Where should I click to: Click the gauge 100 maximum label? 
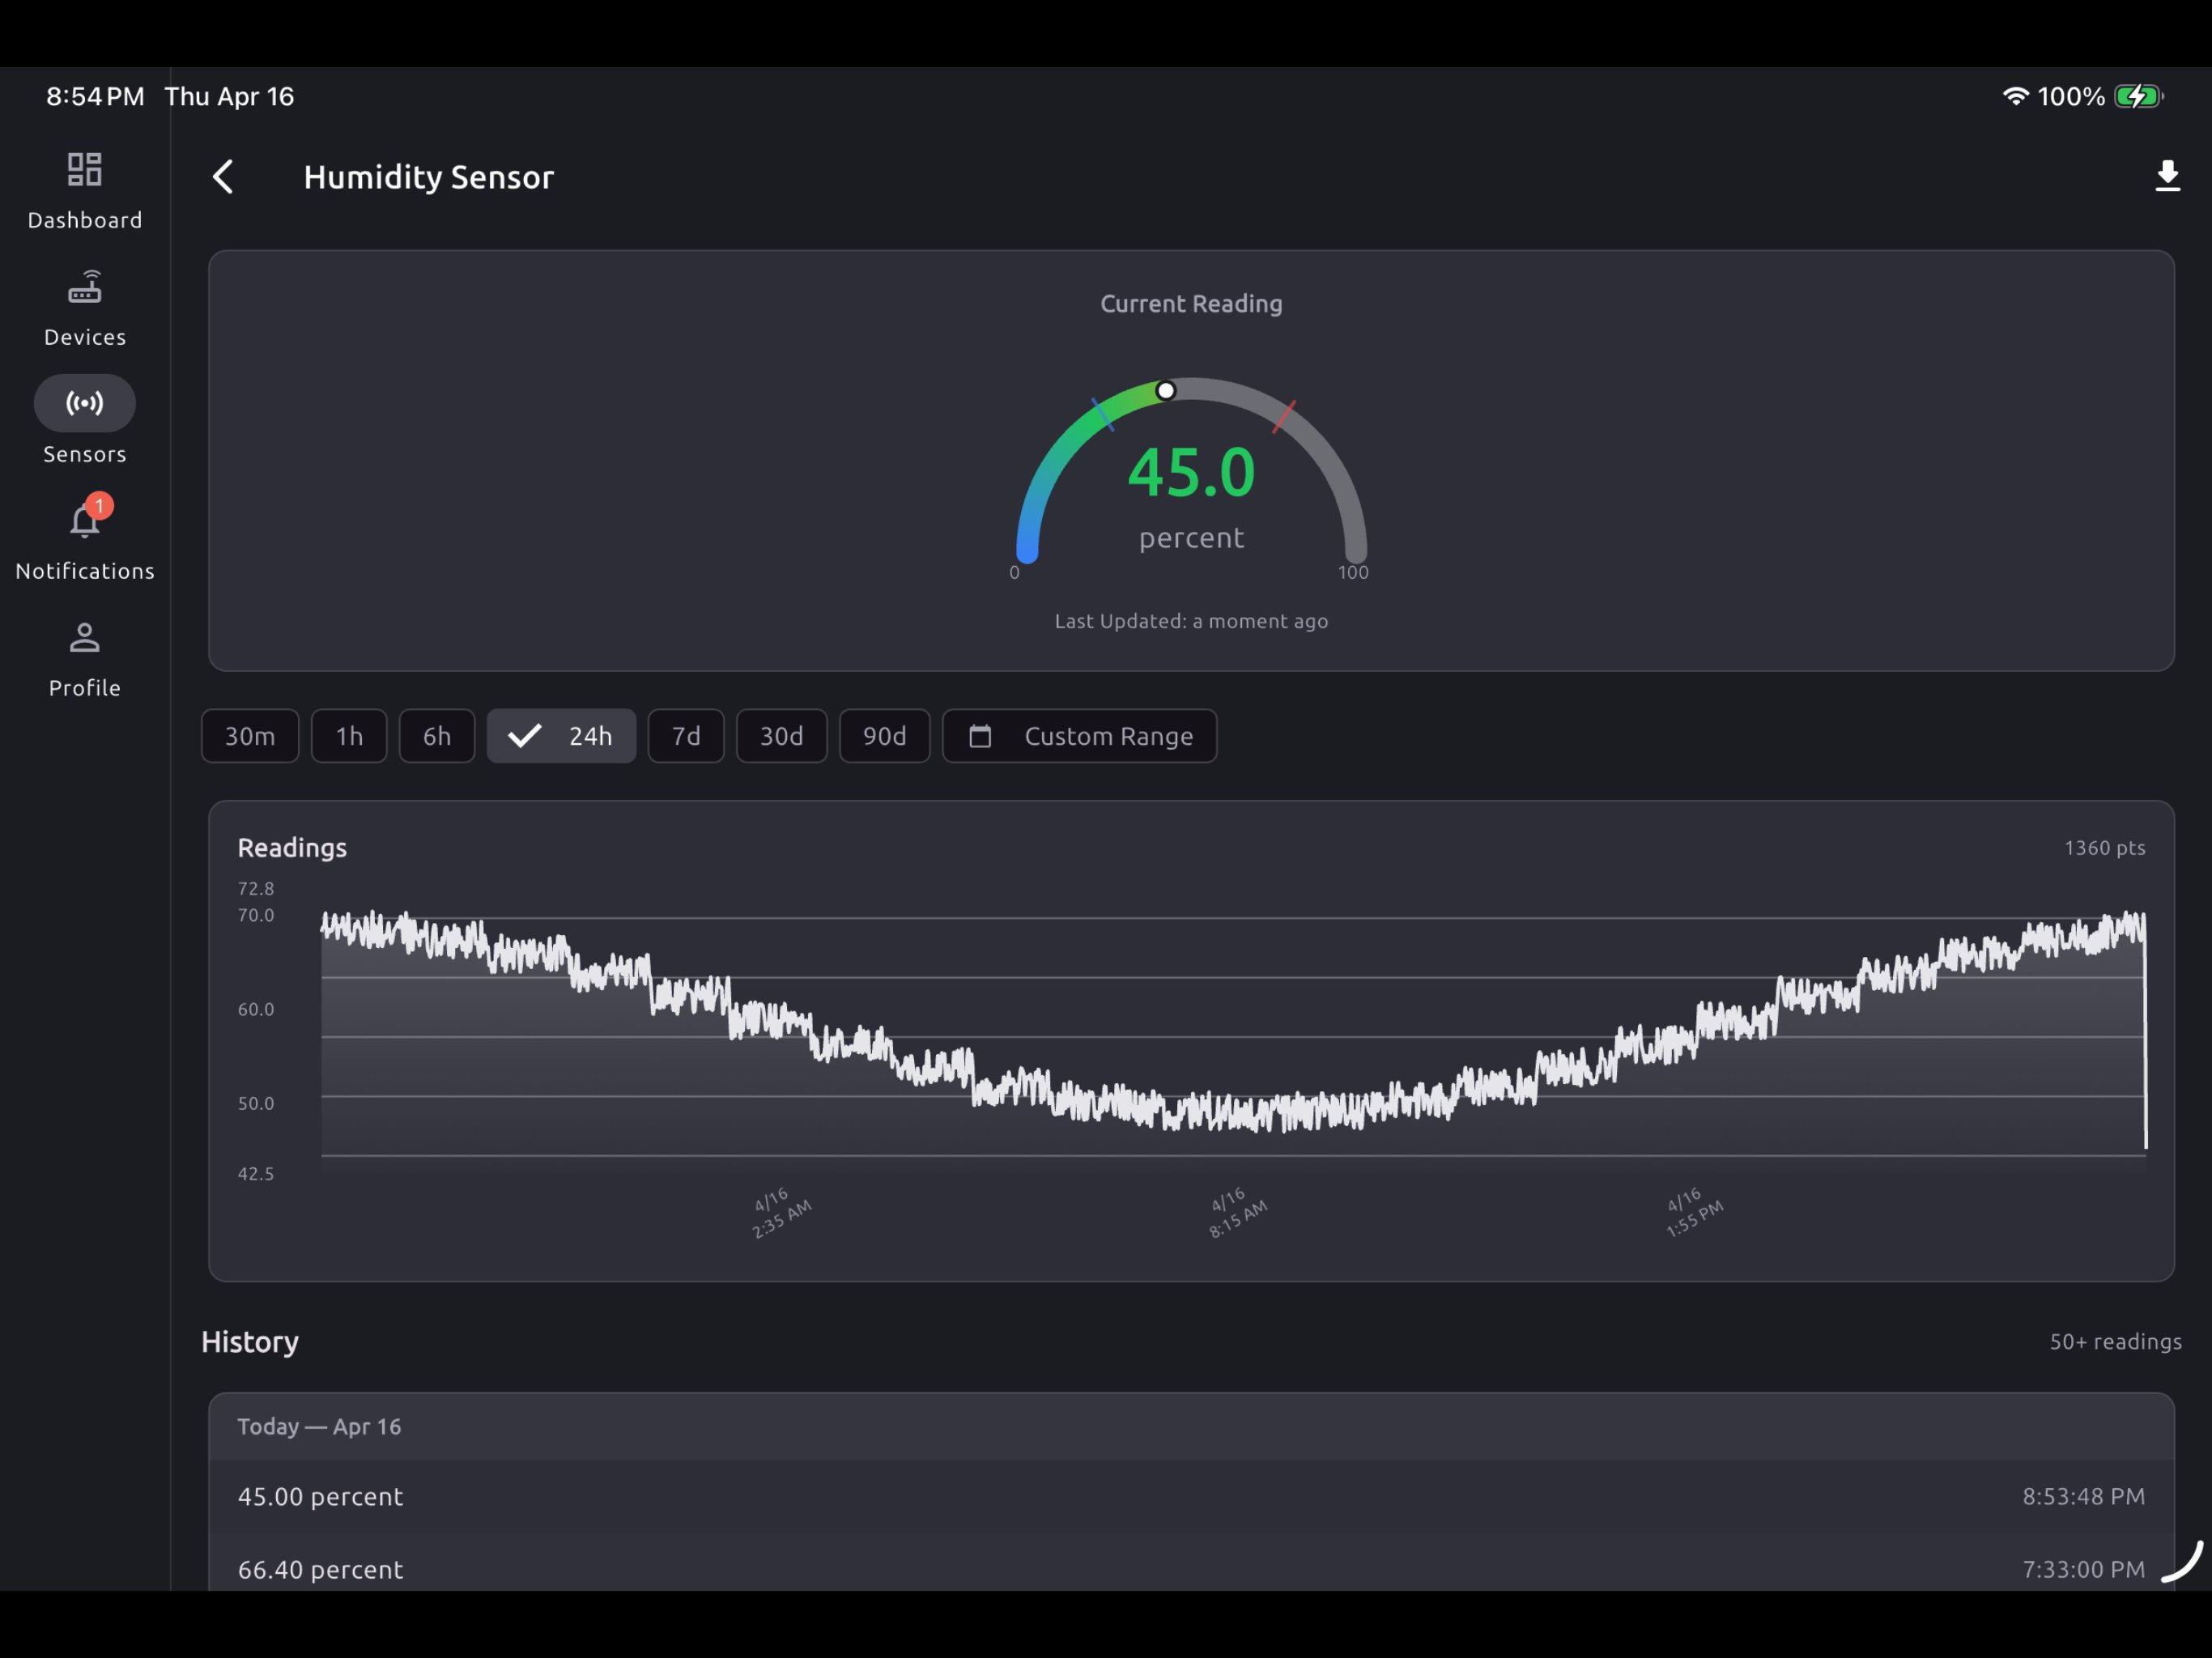(1353, 573)
